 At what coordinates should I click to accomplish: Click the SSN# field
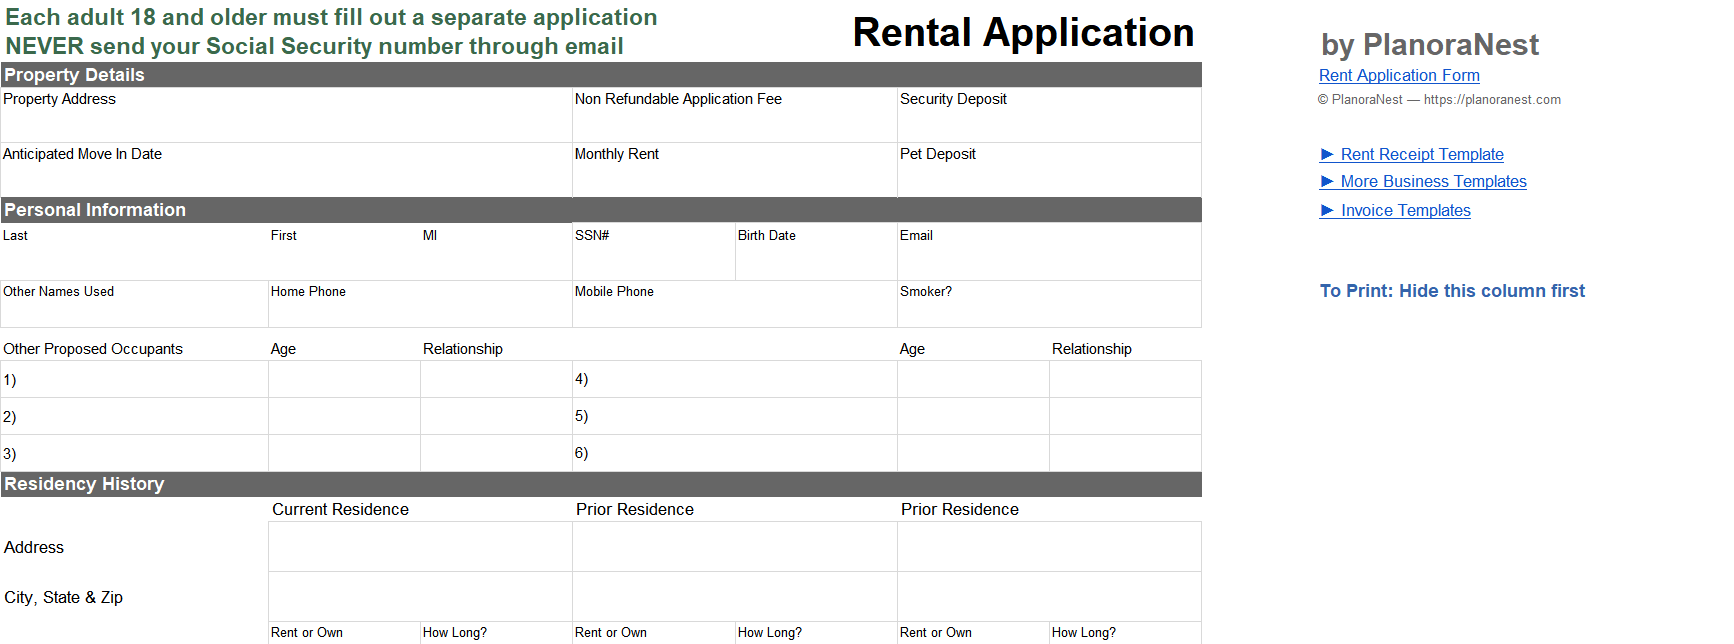click(x=654, y=251)
